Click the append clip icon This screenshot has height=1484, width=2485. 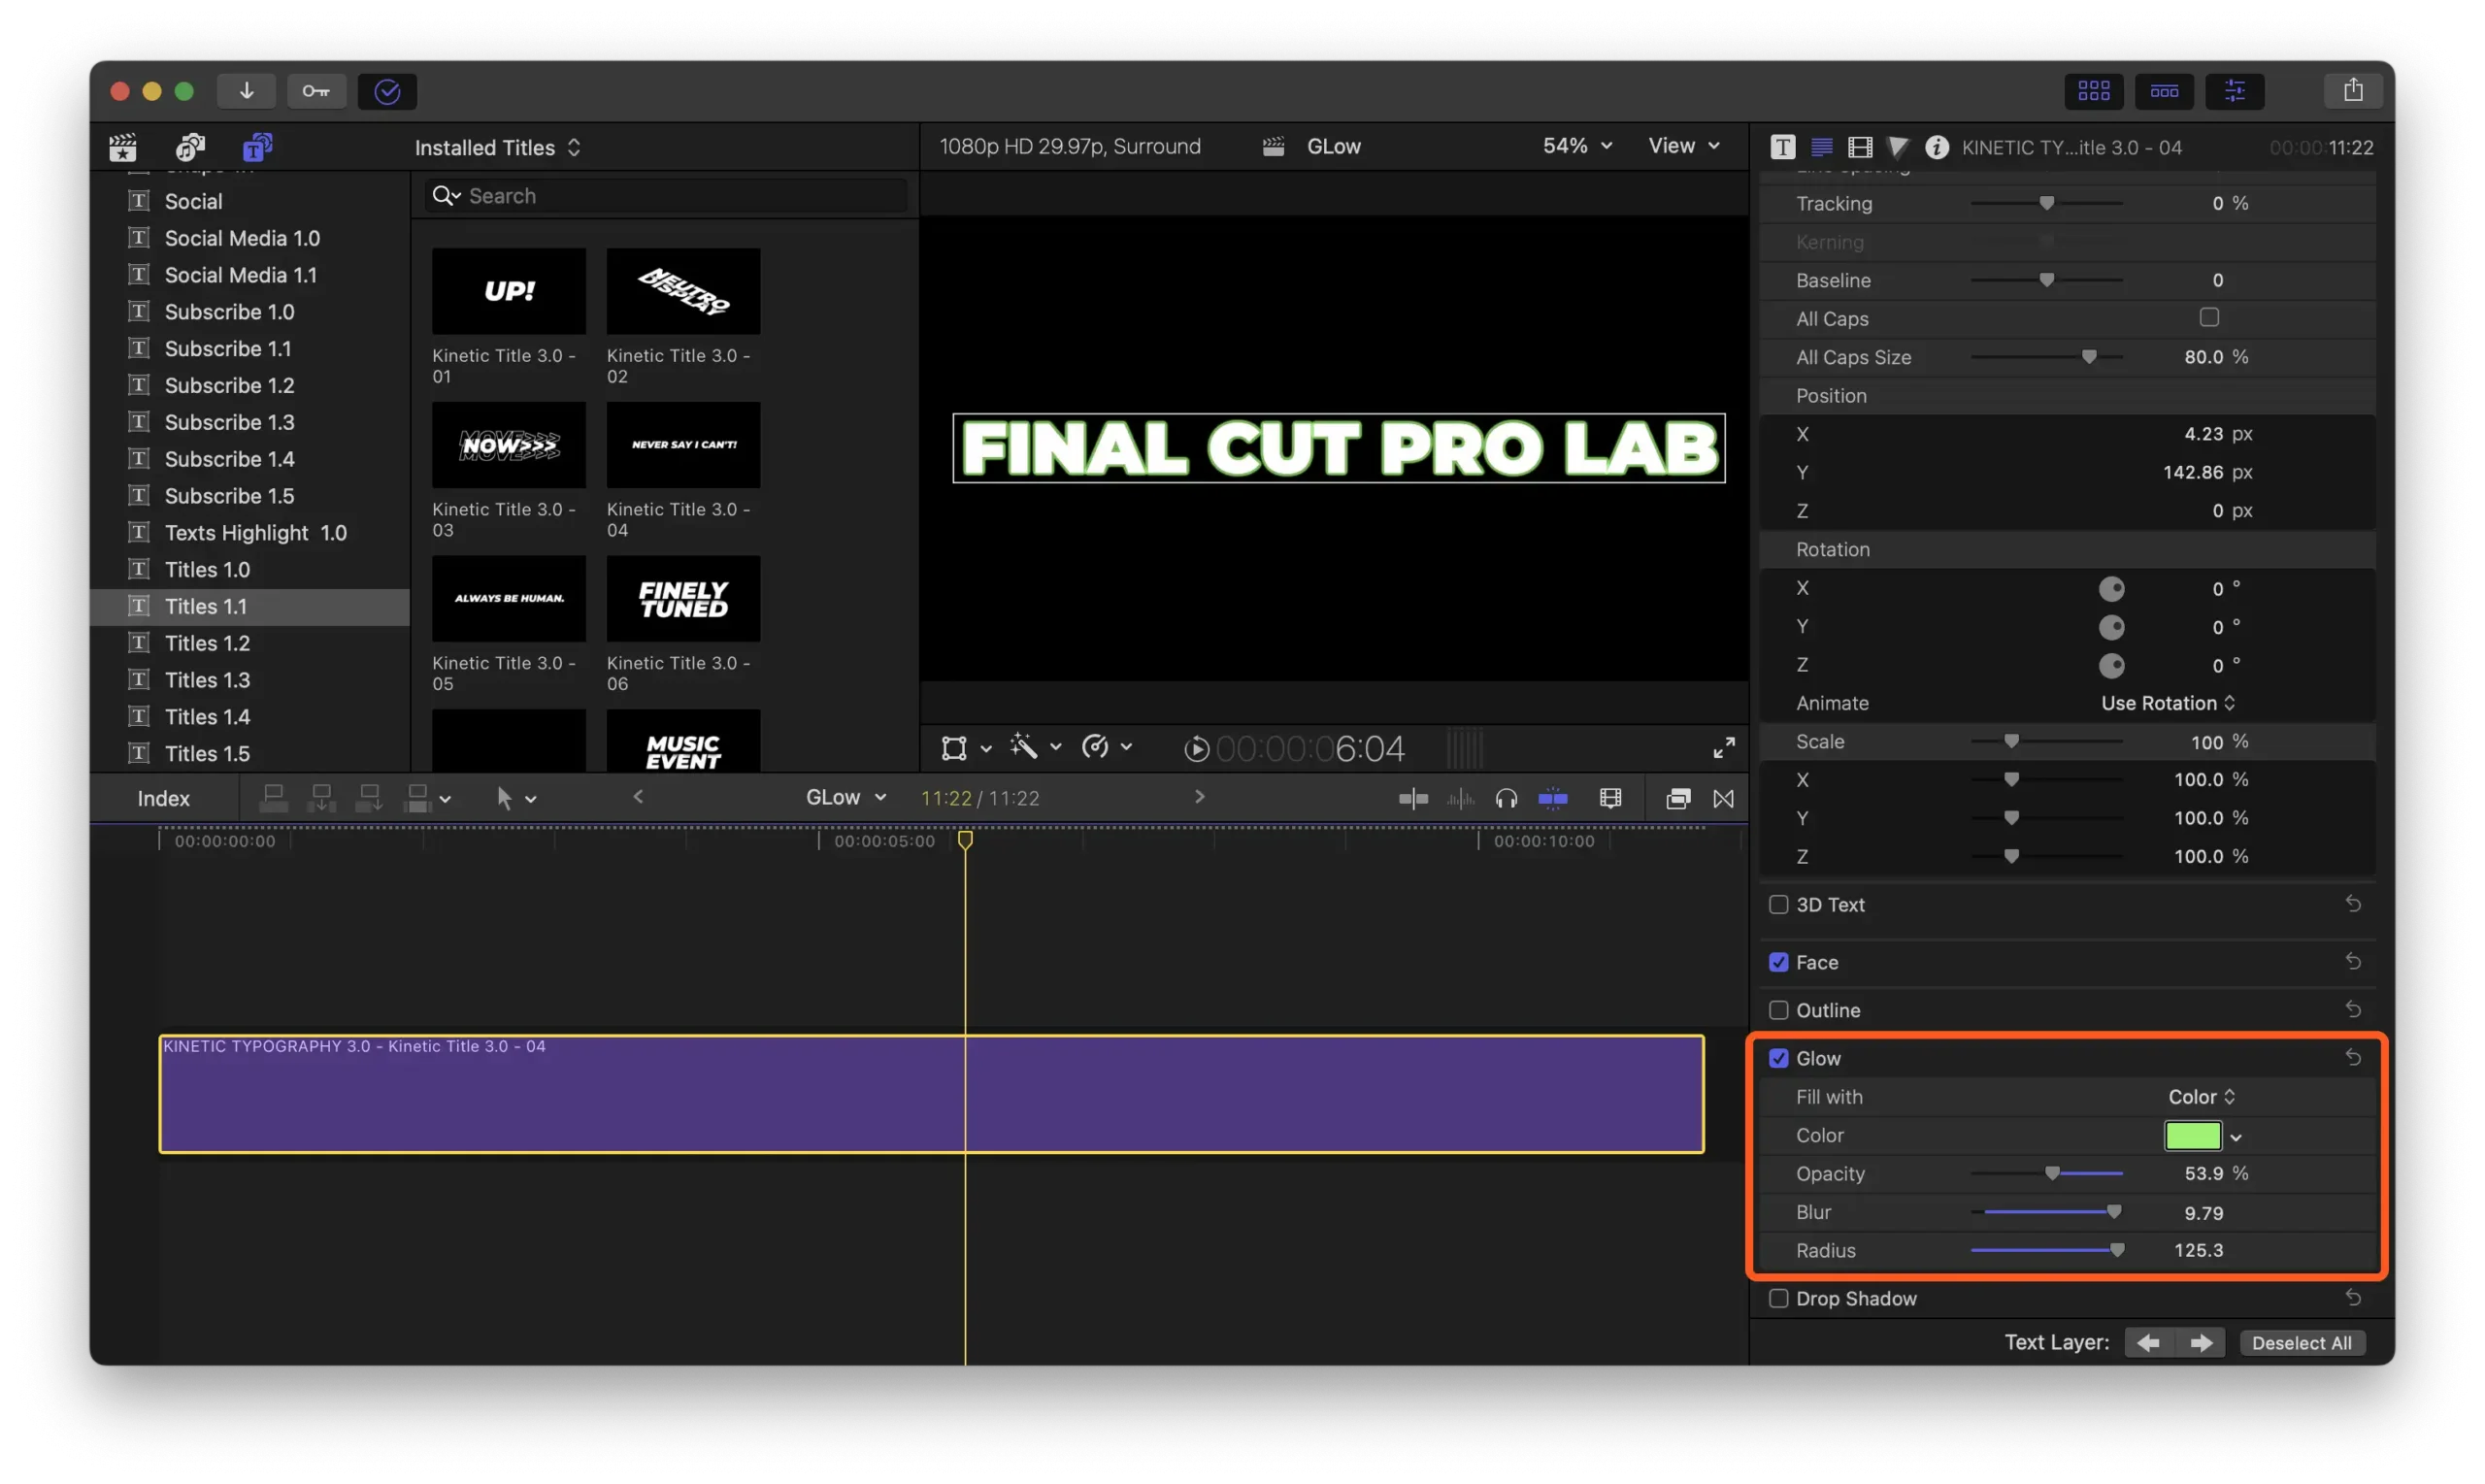(369, 798)
